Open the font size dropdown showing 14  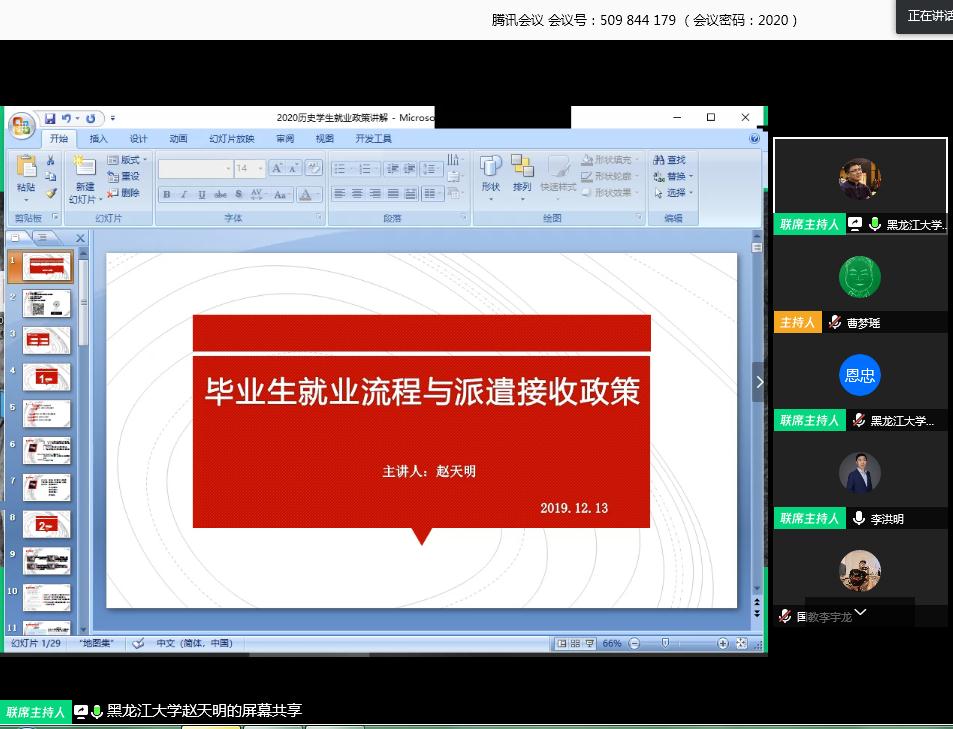click(x=260, y=169)
